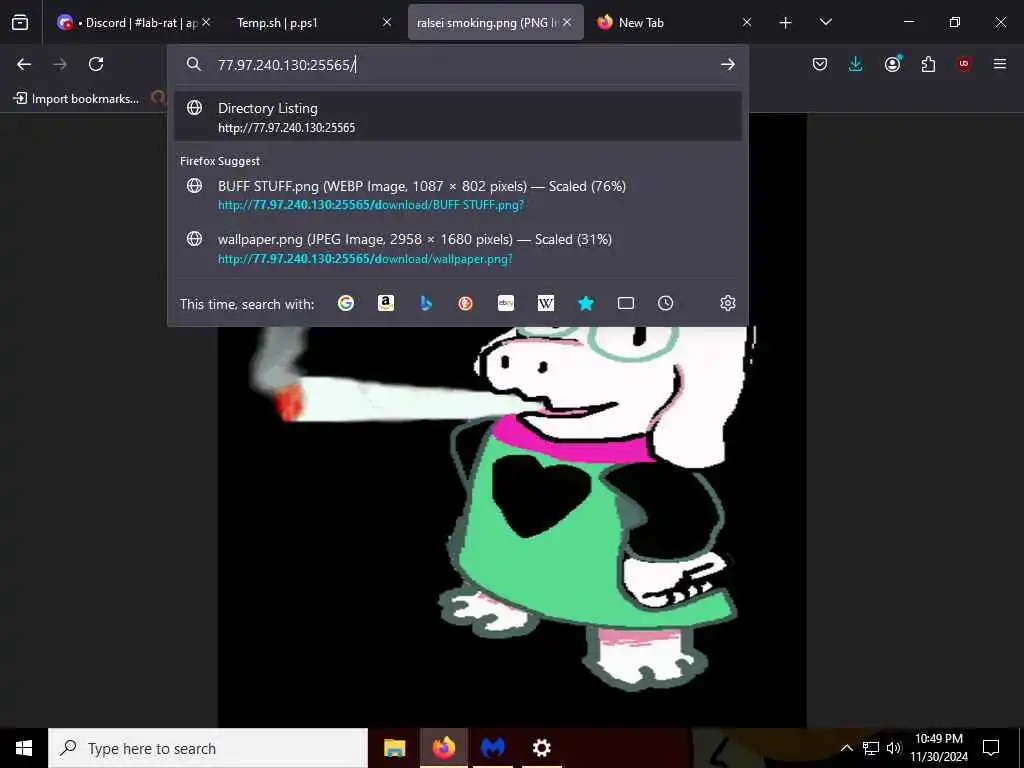Open the Windows Start menu
The height and width of the screenshot is (768, 1024).
[x=24, y=748]
